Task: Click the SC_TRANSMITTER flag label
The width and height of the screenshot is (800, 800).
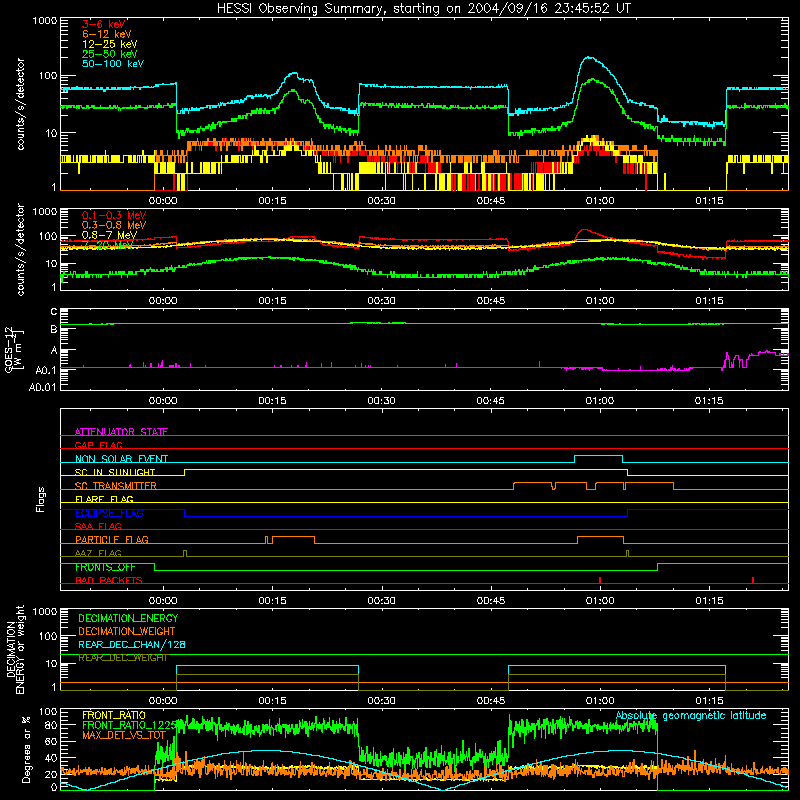Action: tap(115, 485)
